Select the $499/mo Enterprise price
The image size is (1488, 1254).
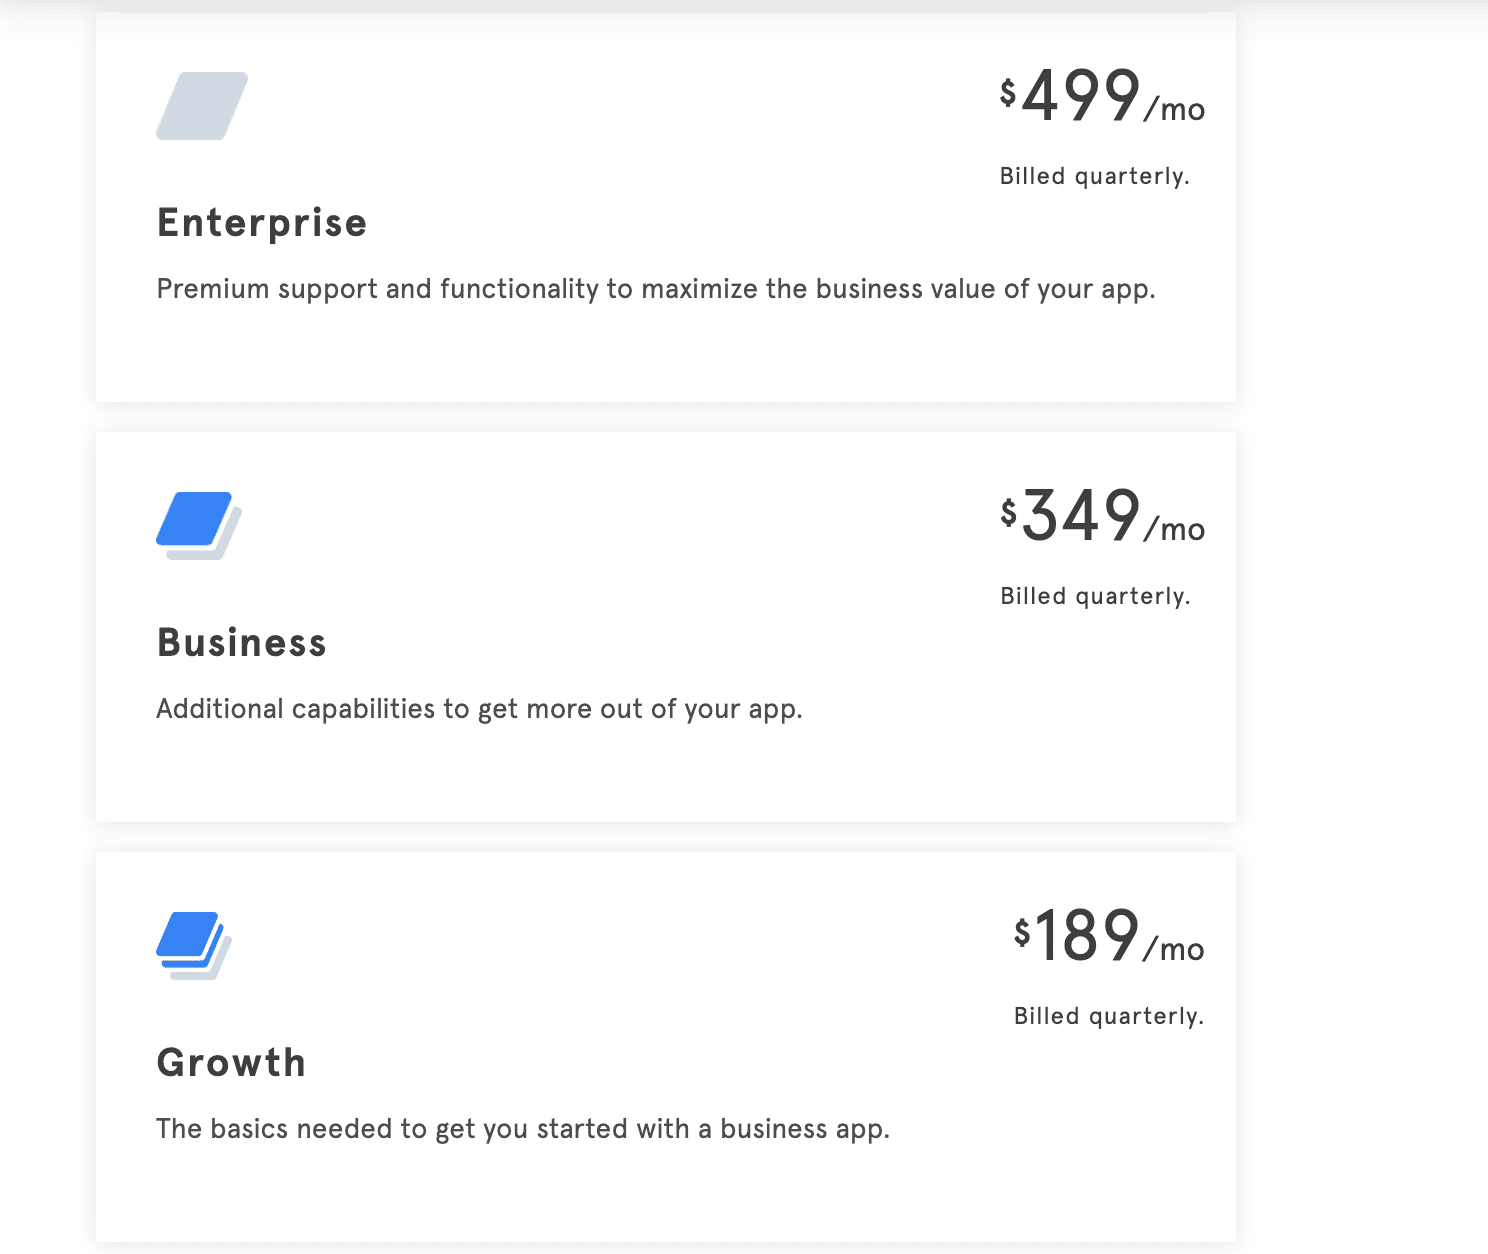click(1102, 97)
